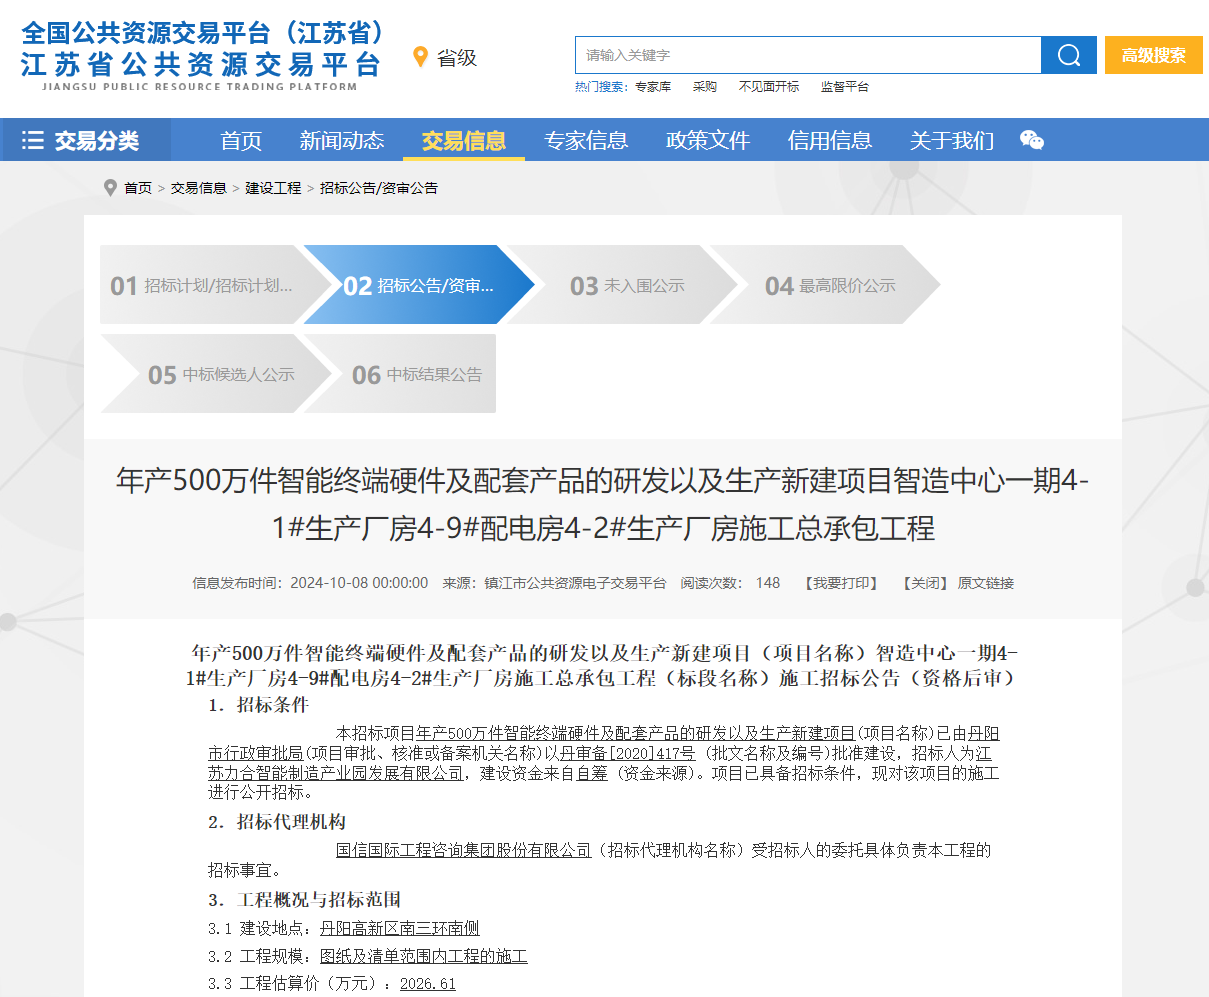This screenshot has height=997, width=1209.
Task: Open the 原文链接 original link
Action: pos(985,583)
